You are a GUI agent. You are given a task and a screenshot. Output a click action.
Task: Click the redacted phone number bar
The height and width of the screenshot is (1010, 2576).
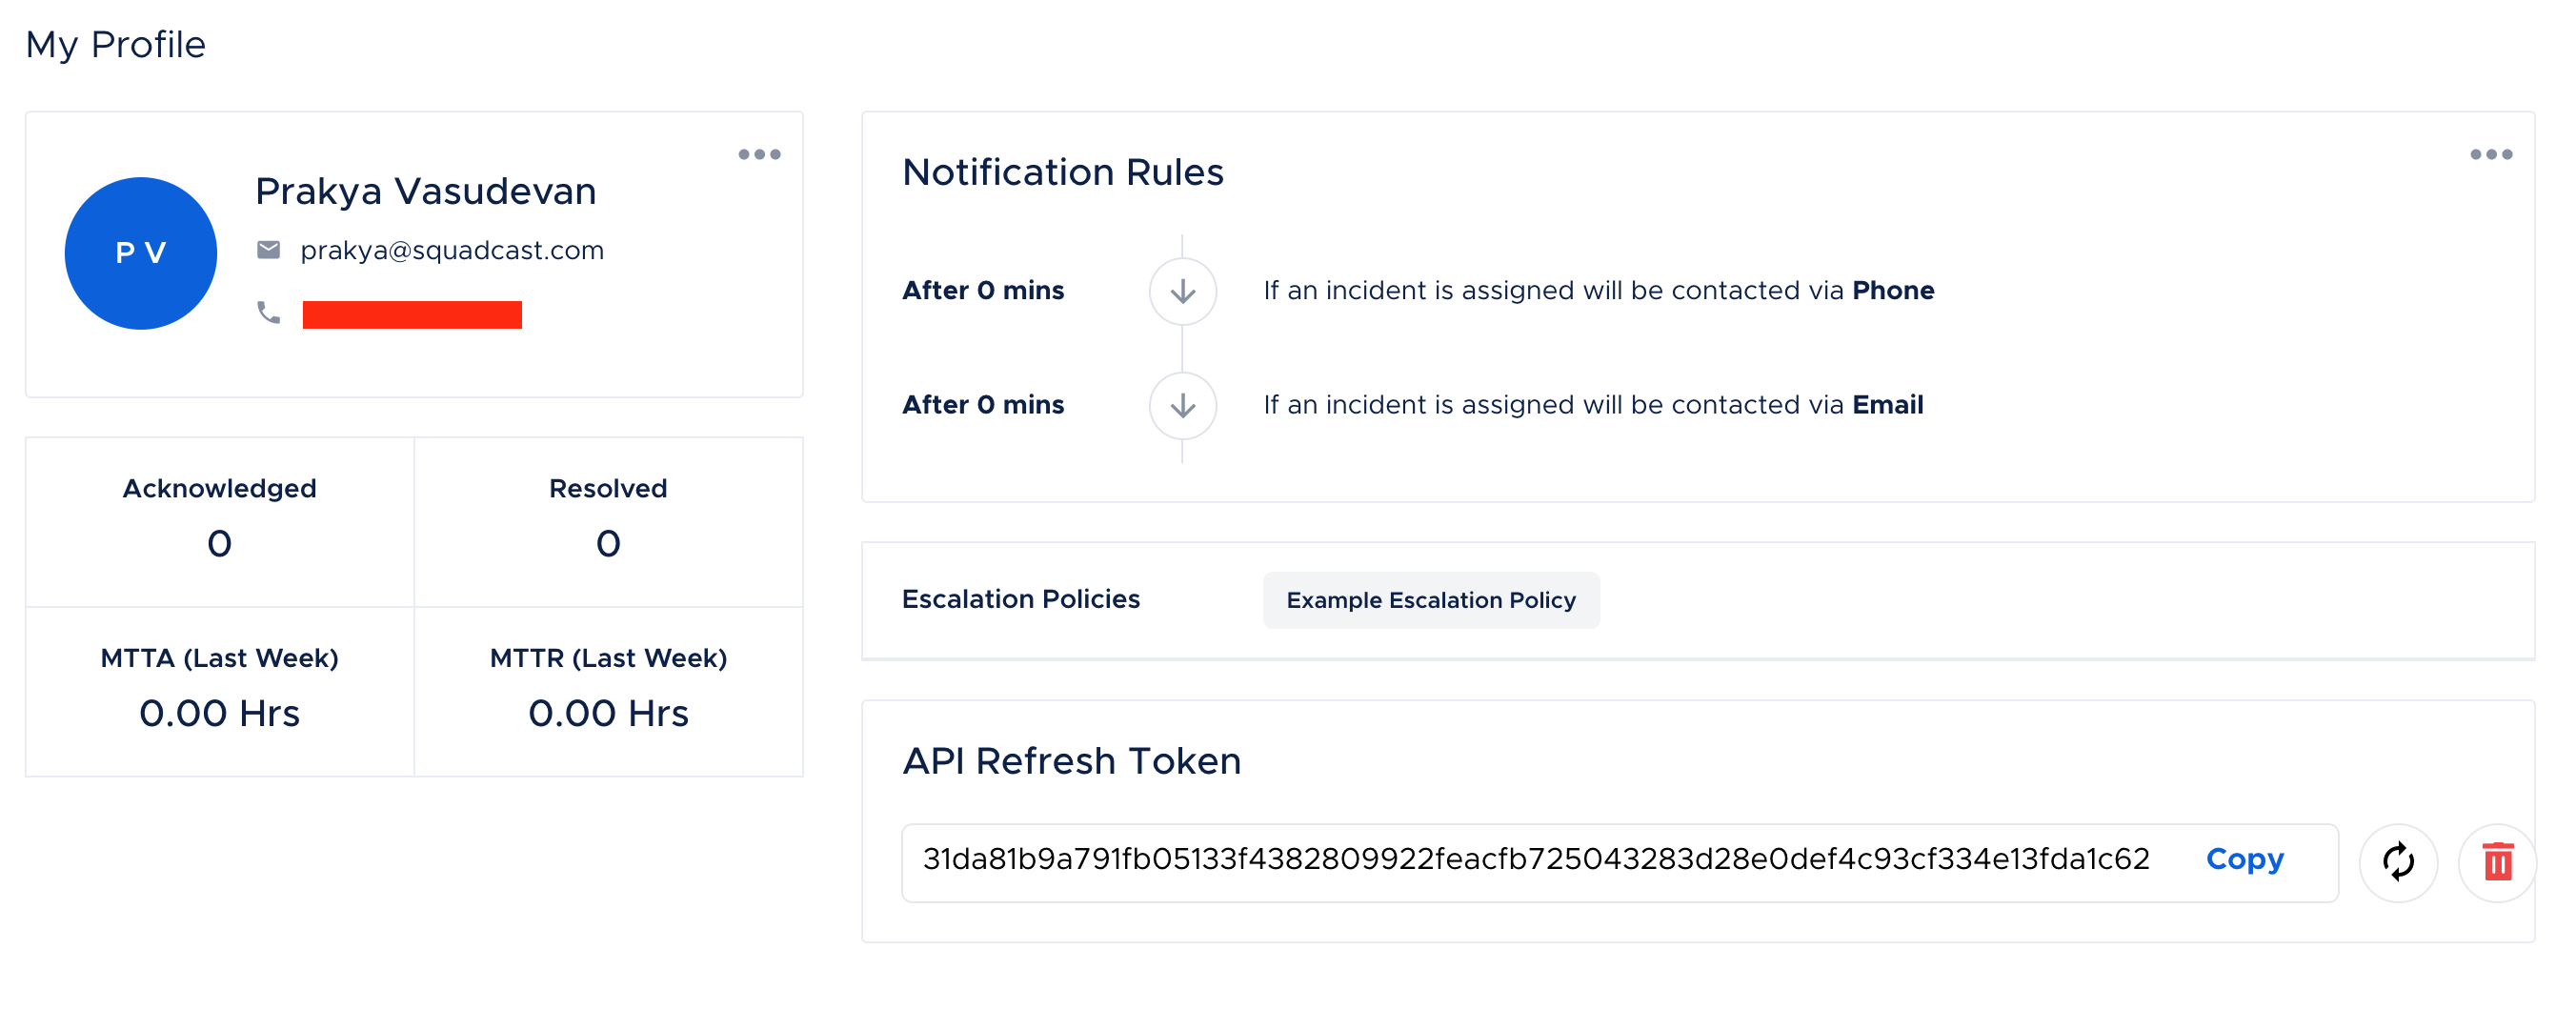(x=412, y=314)
